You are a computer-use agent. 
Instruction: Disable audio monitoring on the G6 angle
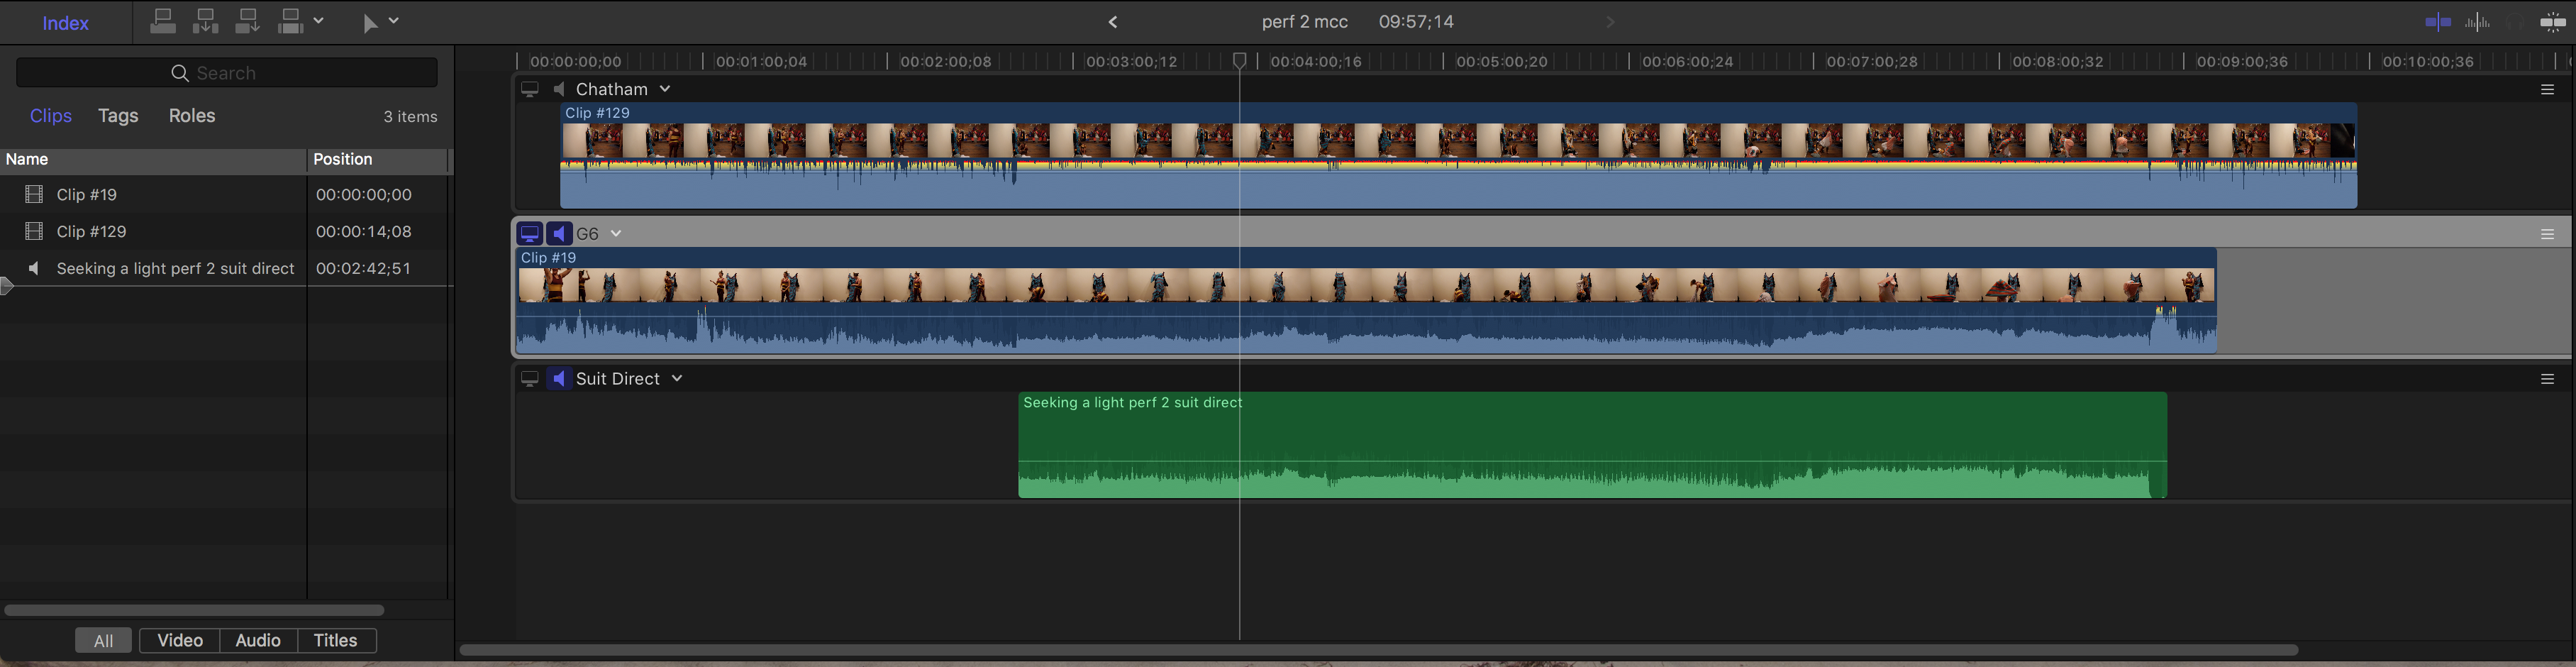click(x=559, y=234)
